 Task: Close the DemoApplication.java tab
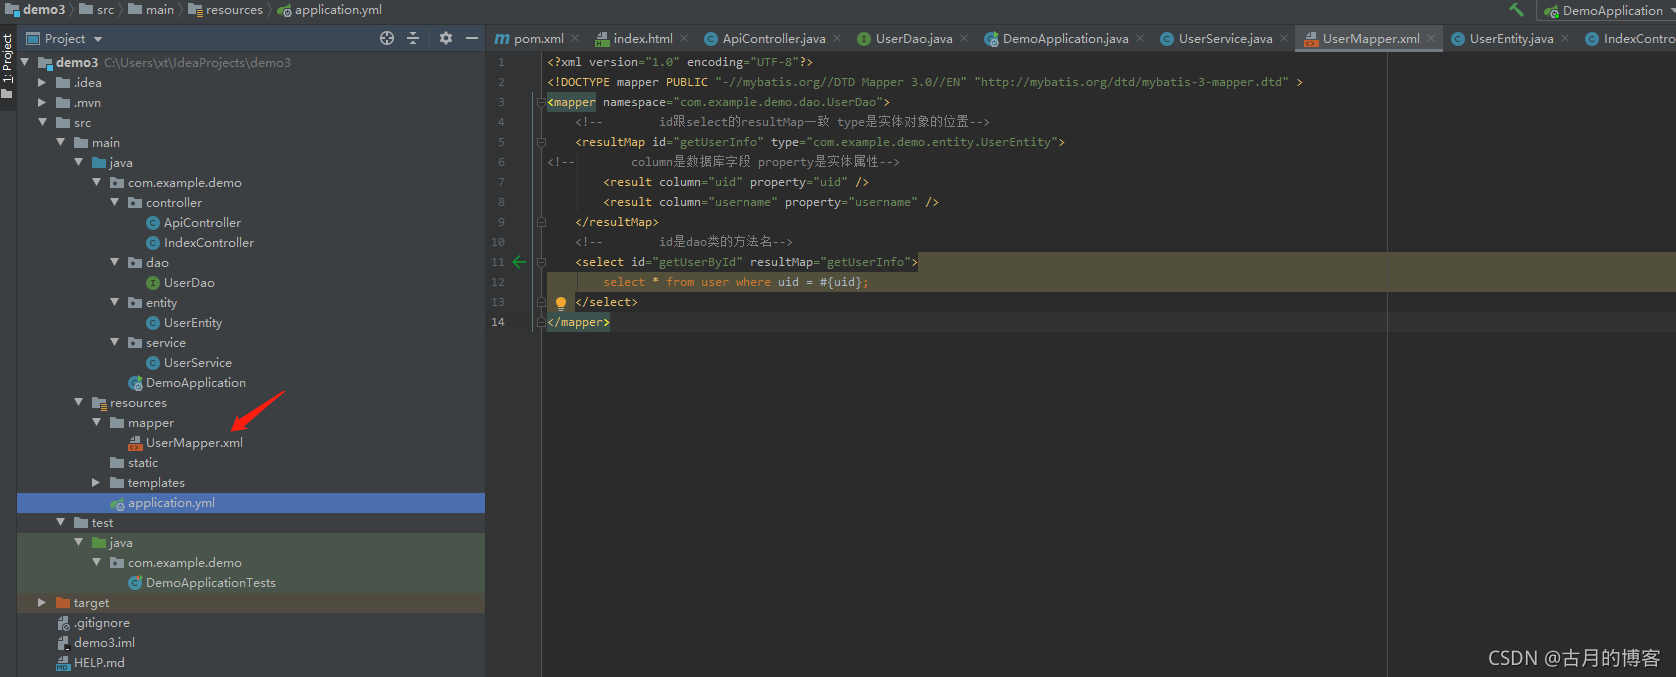1140,39
